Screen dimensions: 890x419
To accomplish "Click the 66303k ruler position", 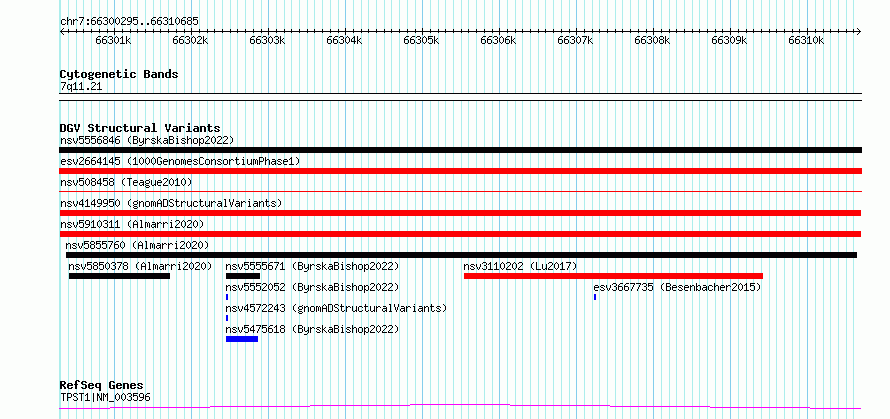I will (x=267, y=40).
